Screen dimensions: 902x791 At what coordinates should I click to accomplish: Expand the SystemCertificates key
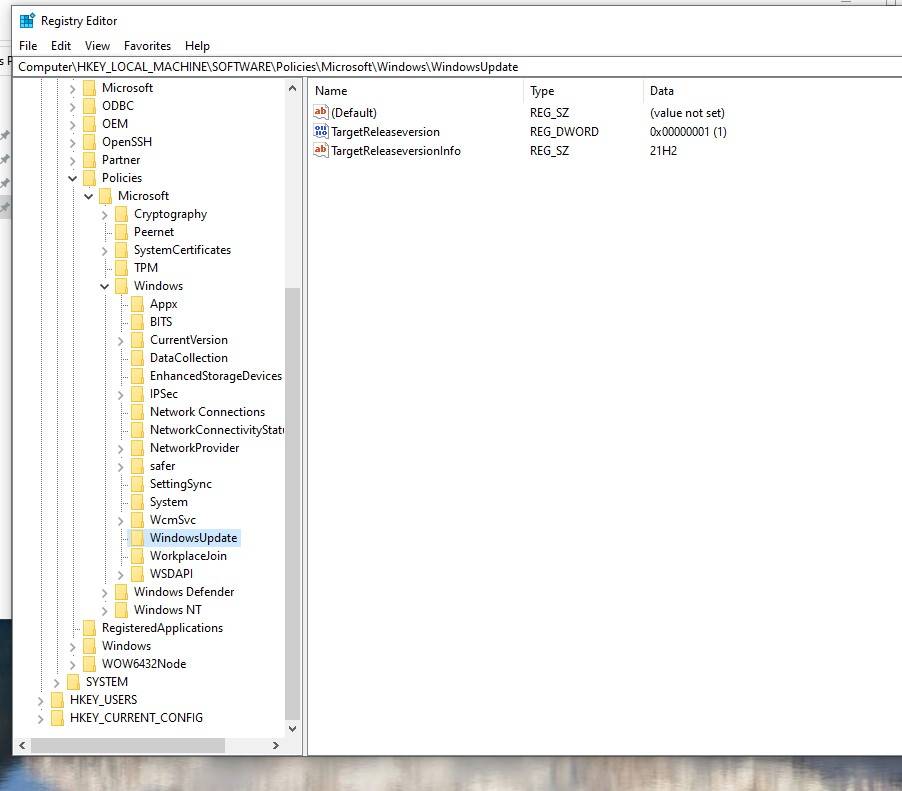tap(105, 251)
